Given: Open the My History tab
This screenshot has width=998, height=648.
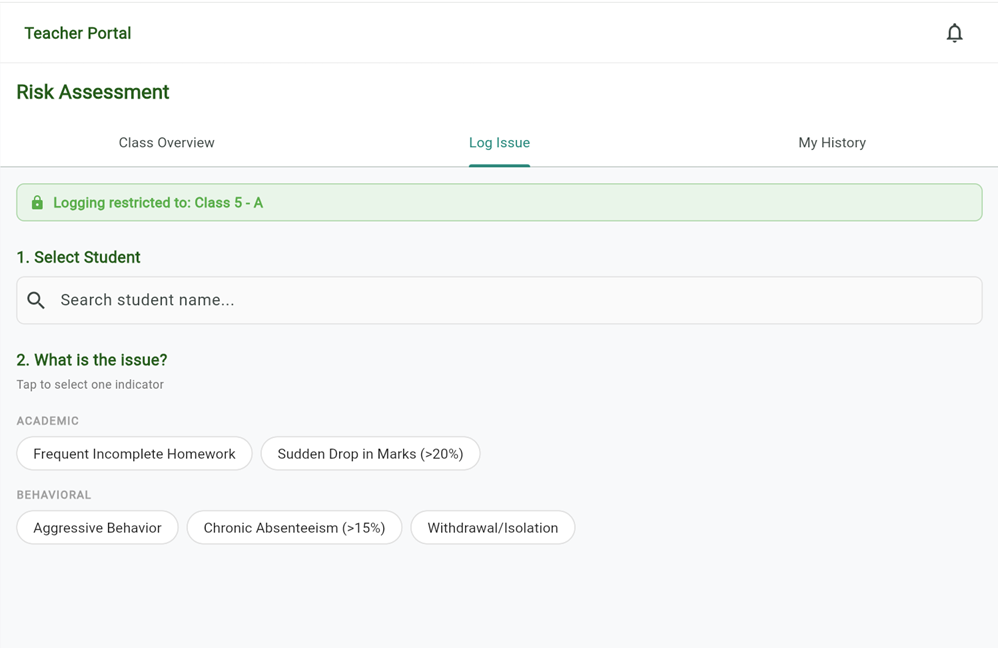Looking at the screenshot, I should 831,143.
